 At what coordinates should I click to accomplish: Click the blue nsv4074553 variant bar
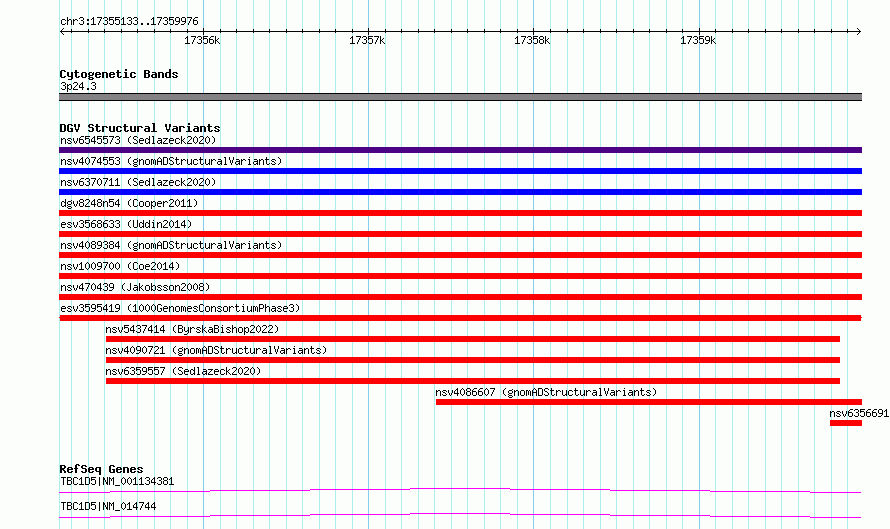460,171
